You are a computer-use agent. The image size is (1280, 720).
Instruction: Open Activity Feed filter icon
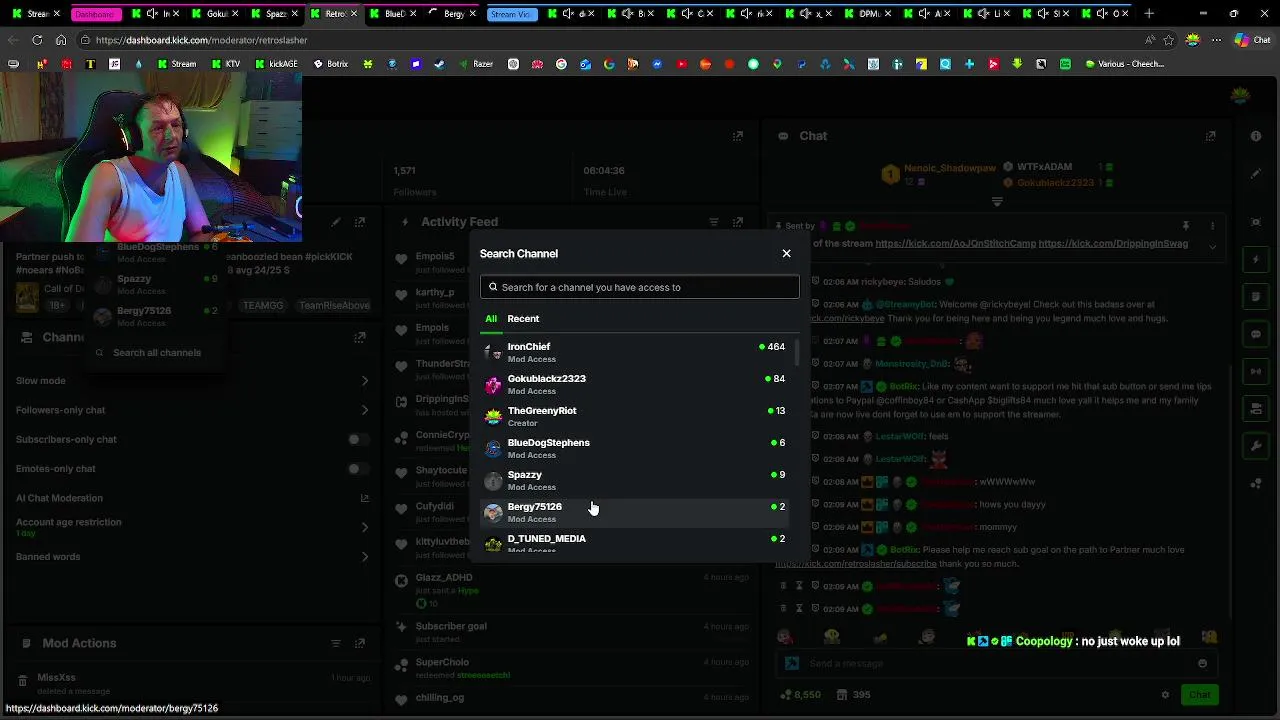[x=714, y=222]
